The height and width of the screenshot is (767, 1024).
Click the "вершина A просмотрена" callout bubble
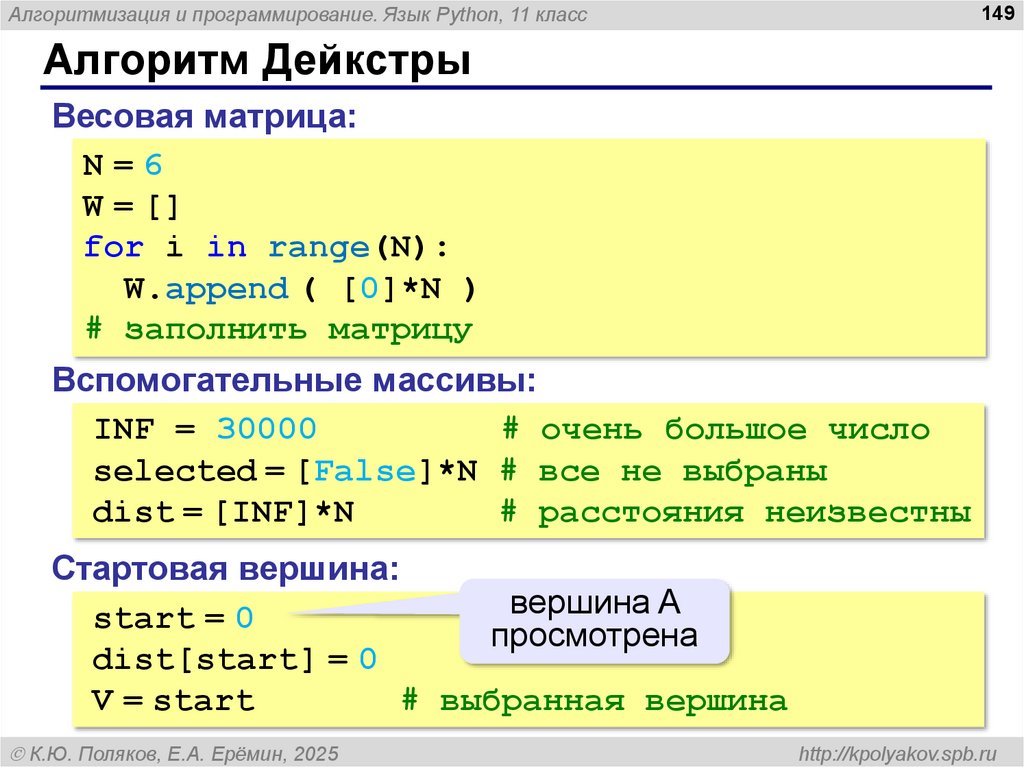pyautogui.click(x=595, y=620)
